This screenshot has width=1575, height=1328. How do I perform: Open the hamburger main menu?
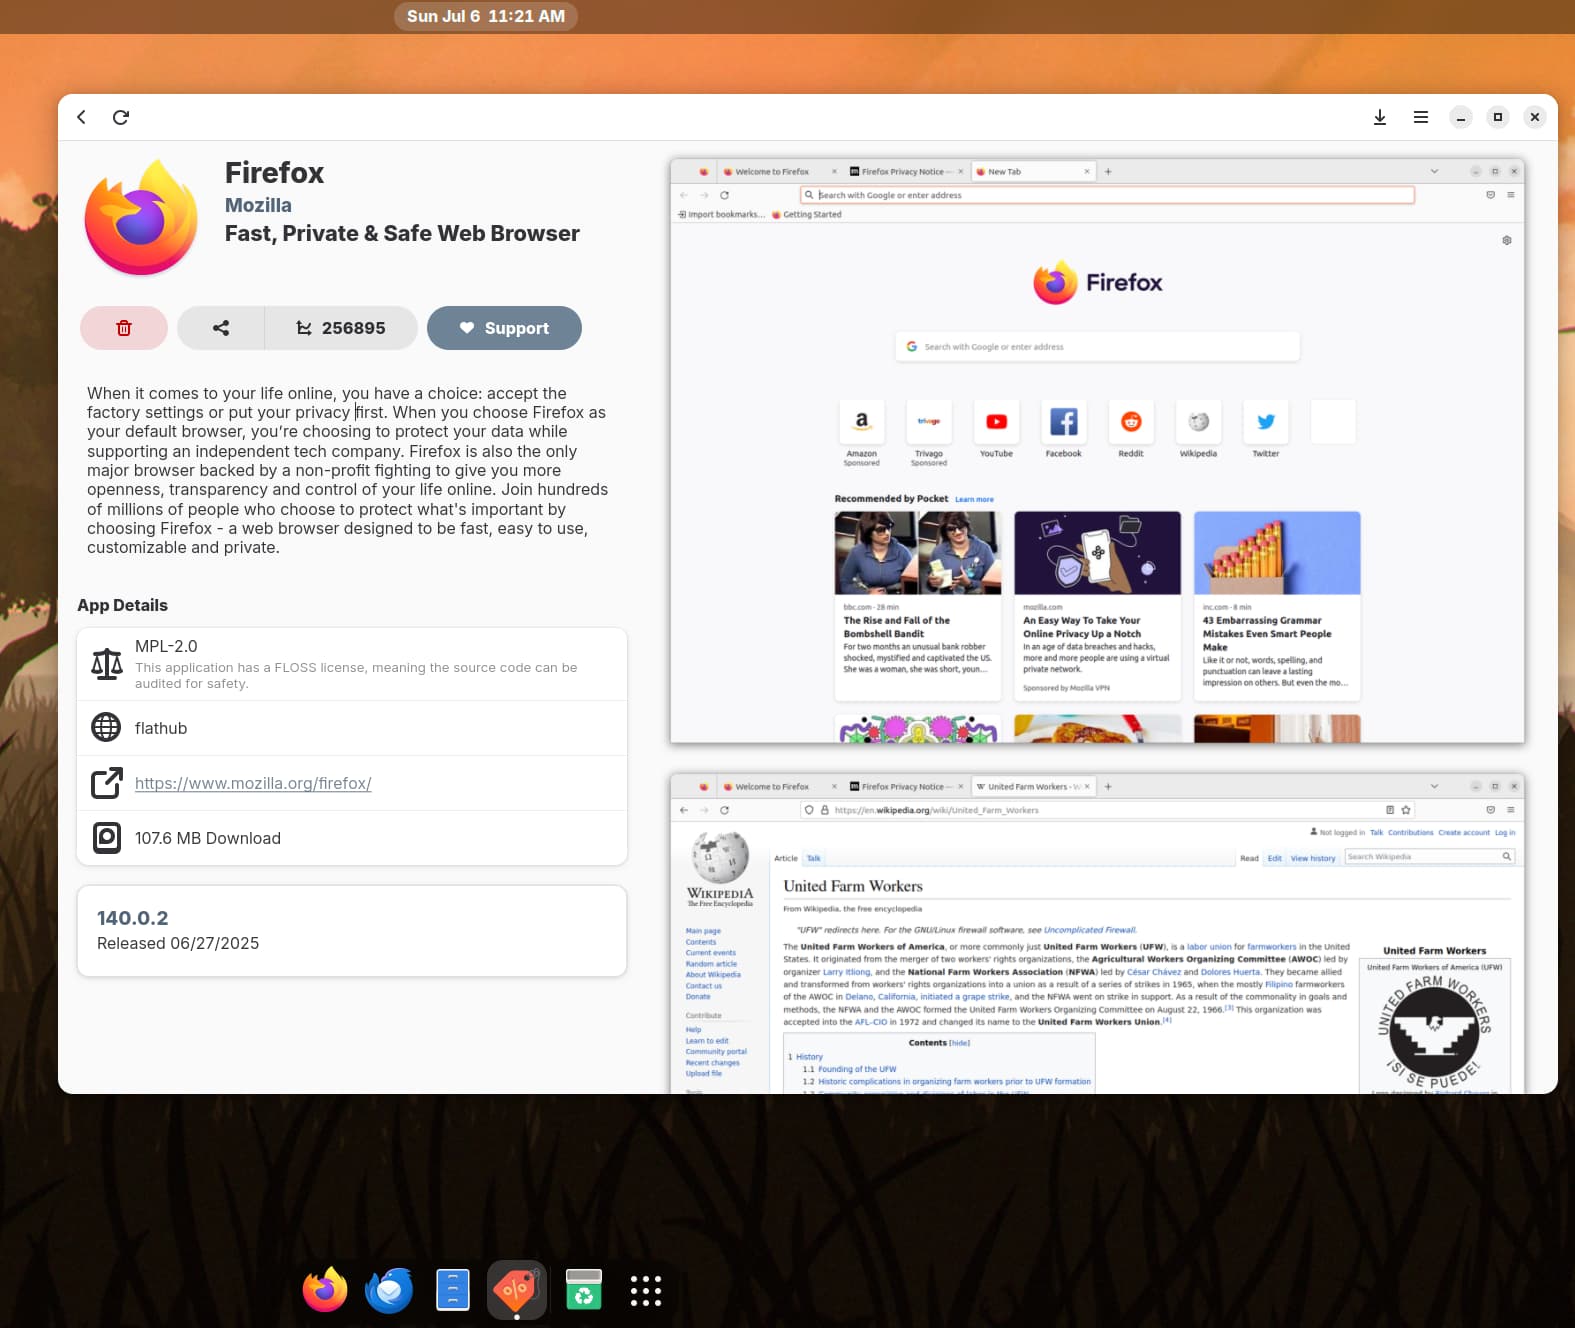(1420, 117)
